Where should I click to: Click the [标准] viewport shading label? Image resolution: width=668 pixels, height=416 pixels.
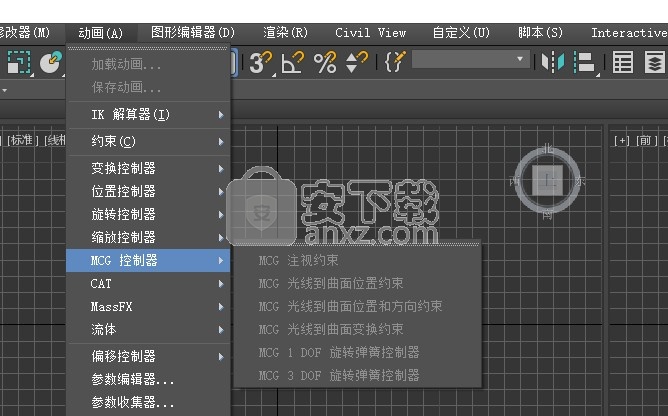pyautogui.click(x=23, y=141)
